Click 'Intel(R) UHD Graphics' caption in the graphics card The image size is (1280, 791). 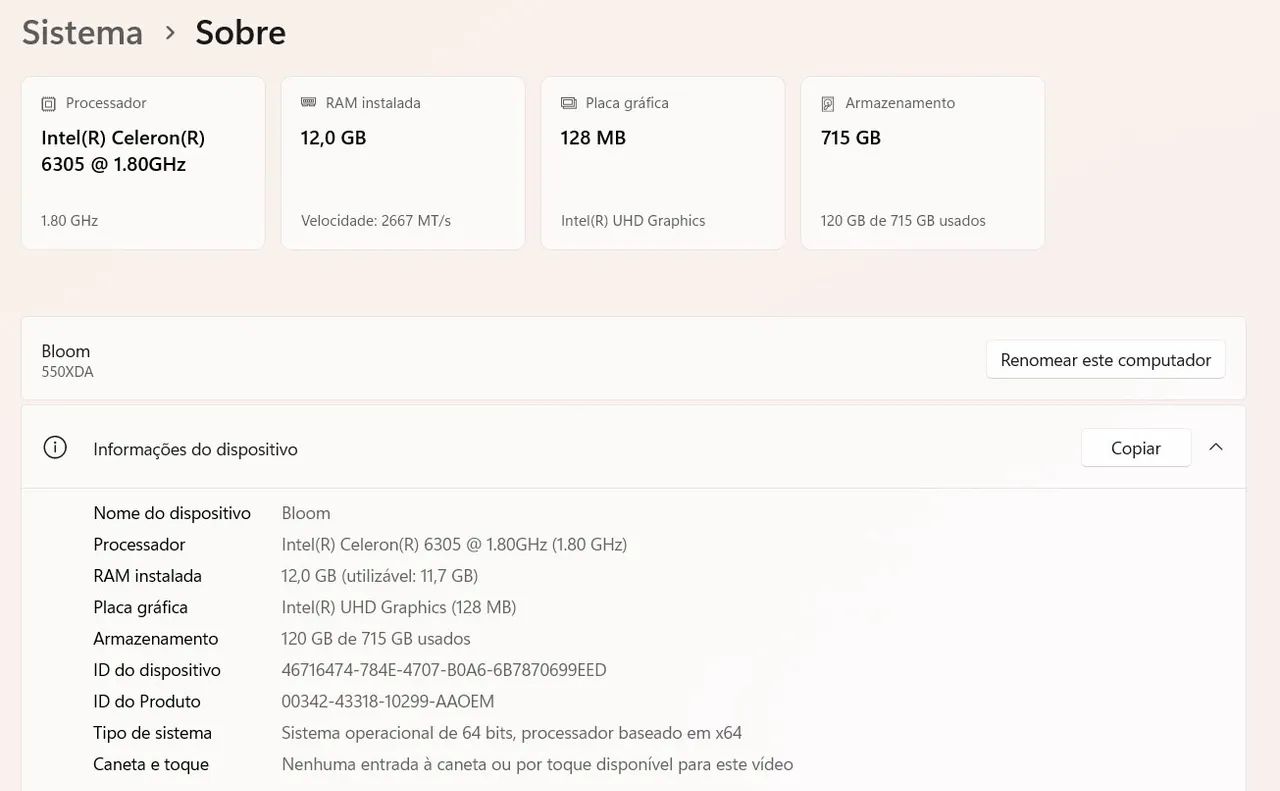633,221
